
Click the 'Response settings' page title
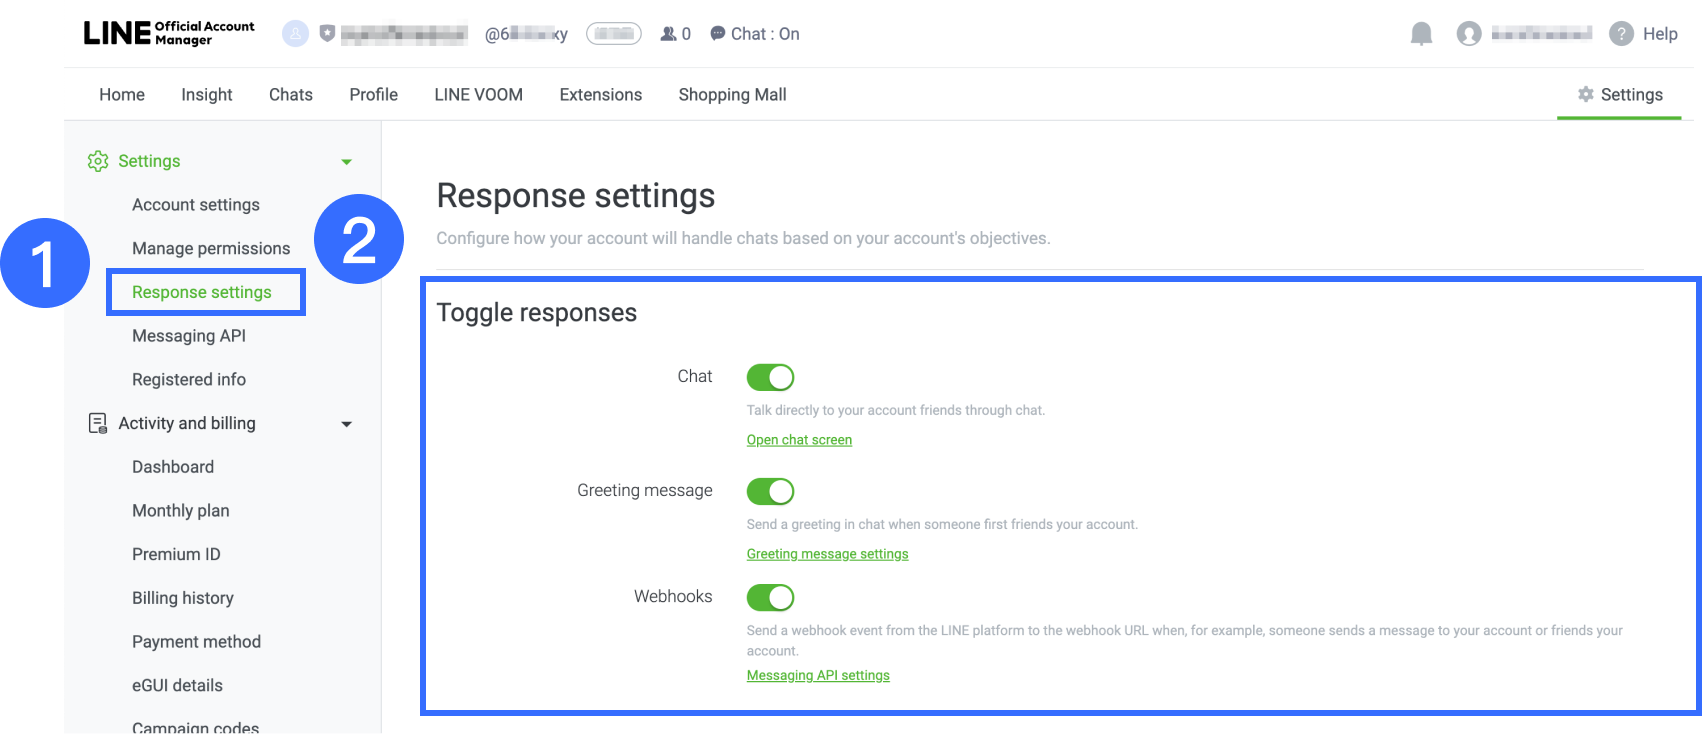576,196
